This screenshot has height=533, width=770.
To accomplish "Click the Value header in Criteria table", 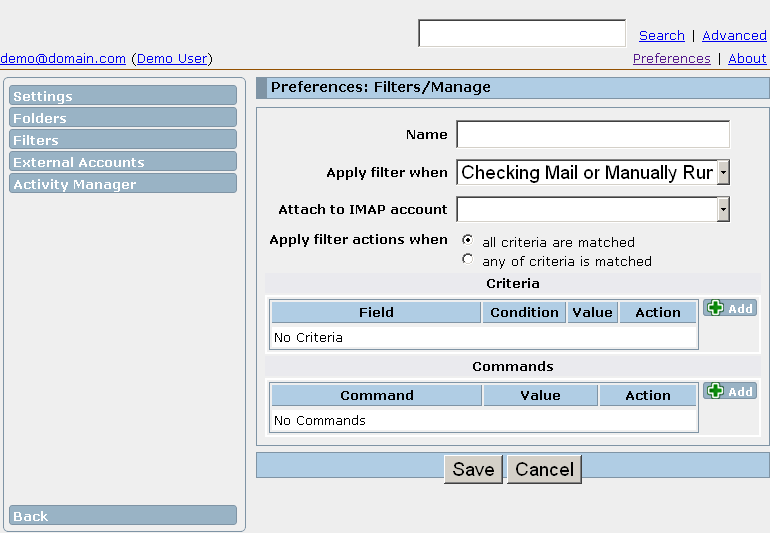I will (592, 312).
